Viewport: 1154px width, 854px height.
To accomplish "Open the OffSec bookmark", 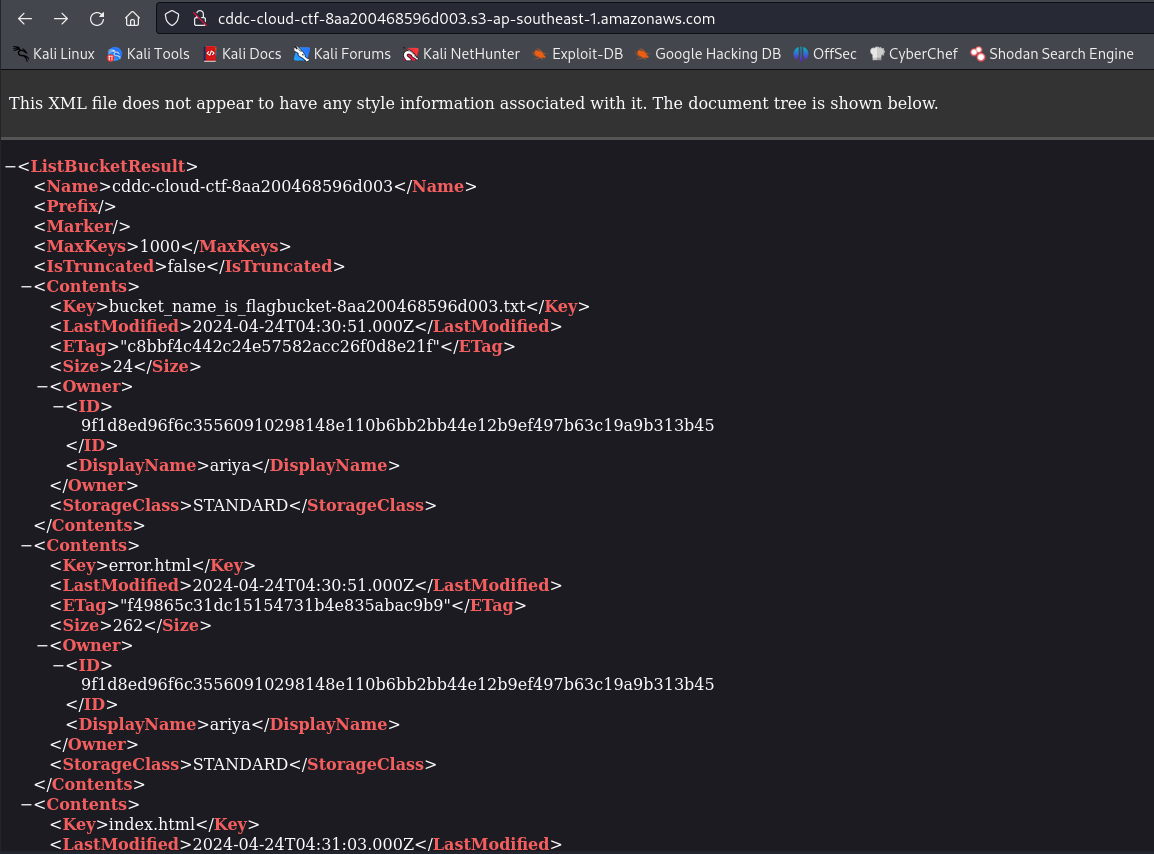I will 824,54.
